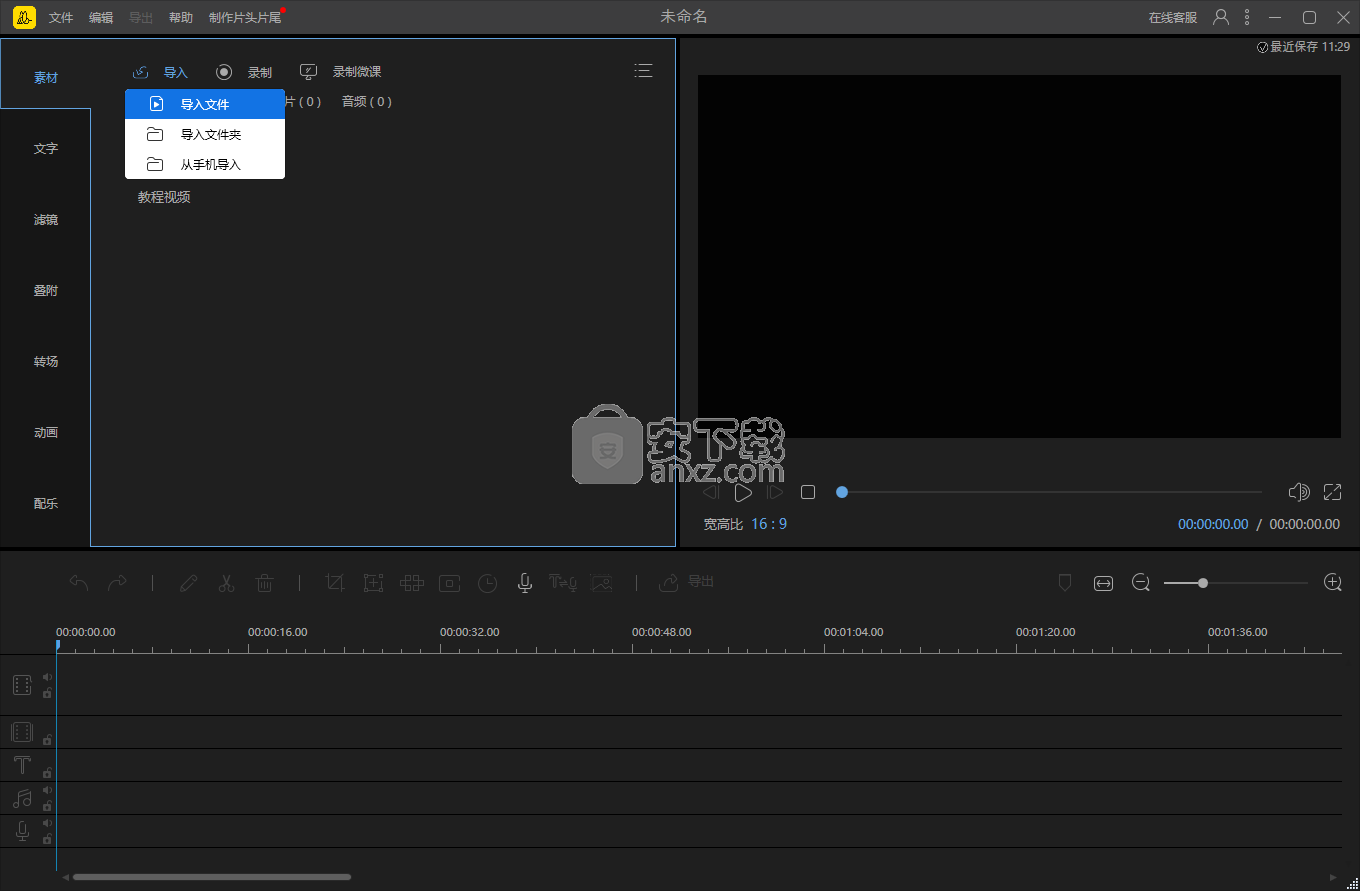This screenshot has width=1360, height=891.
Task: Click the user account icon
Action: tap(1221, 17)
